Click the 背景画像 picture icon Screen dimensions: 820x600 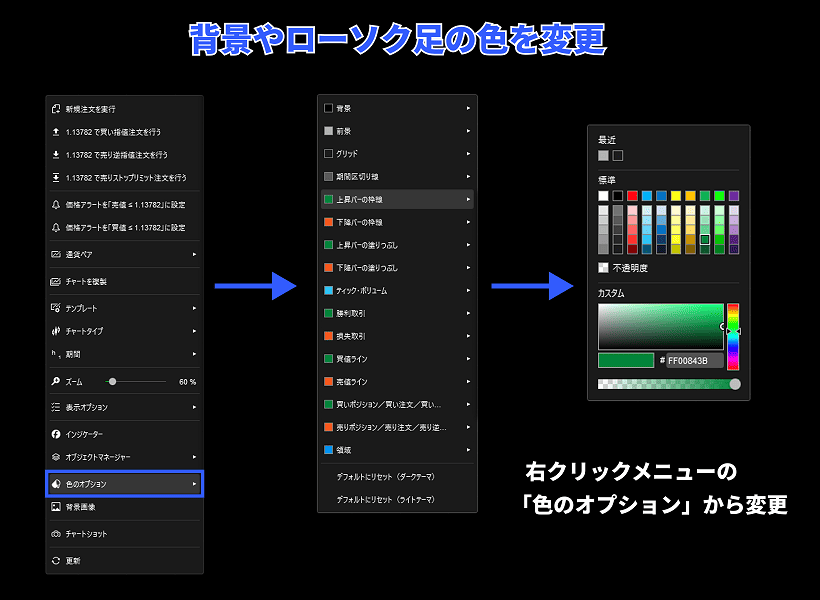click(x=56, y=506)
